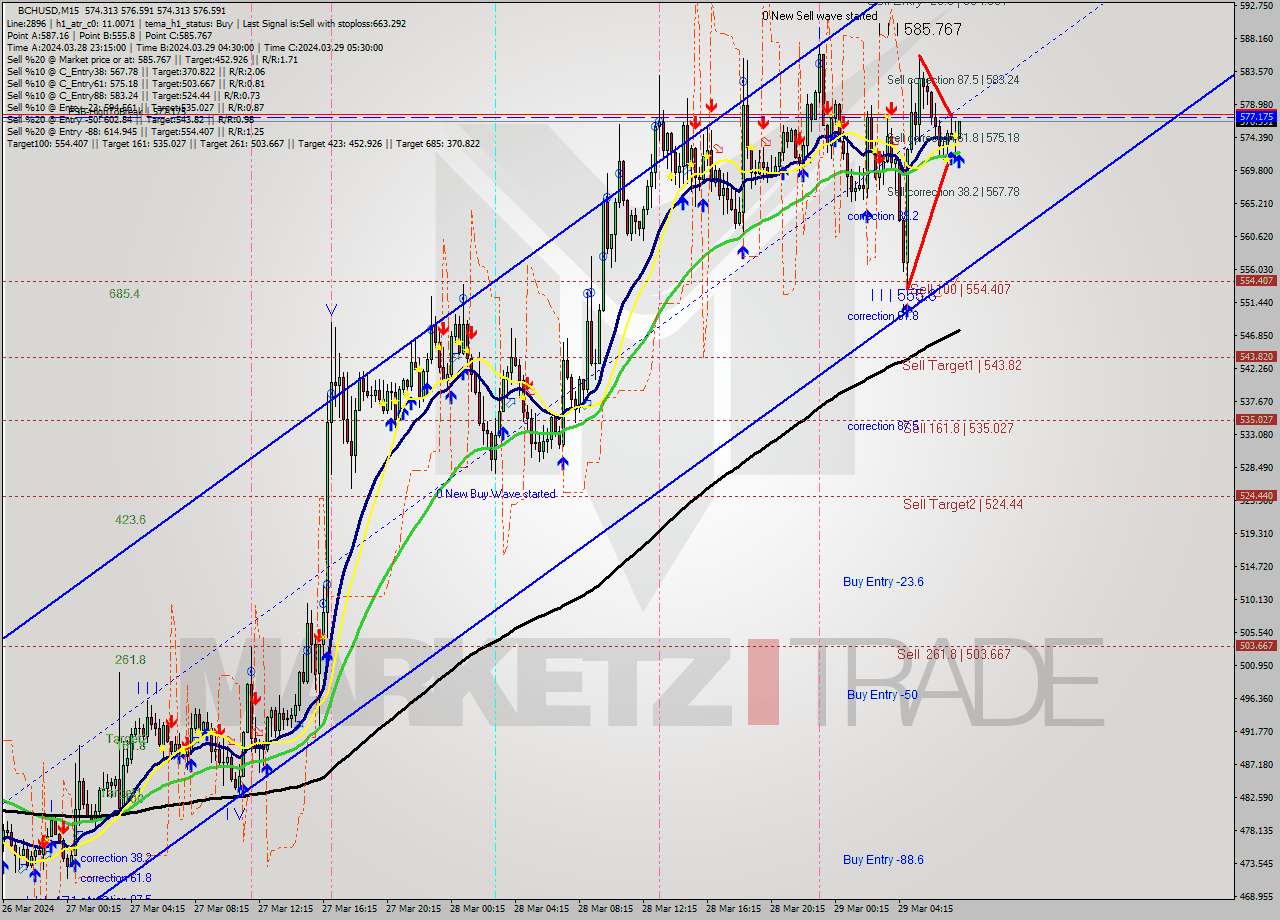Select the green '685.4' Fibonacci label
Viewport: 1280px width, 920px height.
click(124, 294)
